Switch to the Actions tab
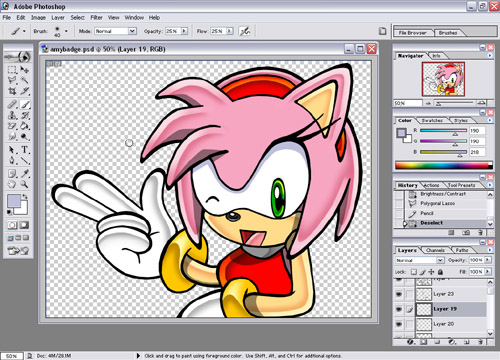 tap(431, 185)
